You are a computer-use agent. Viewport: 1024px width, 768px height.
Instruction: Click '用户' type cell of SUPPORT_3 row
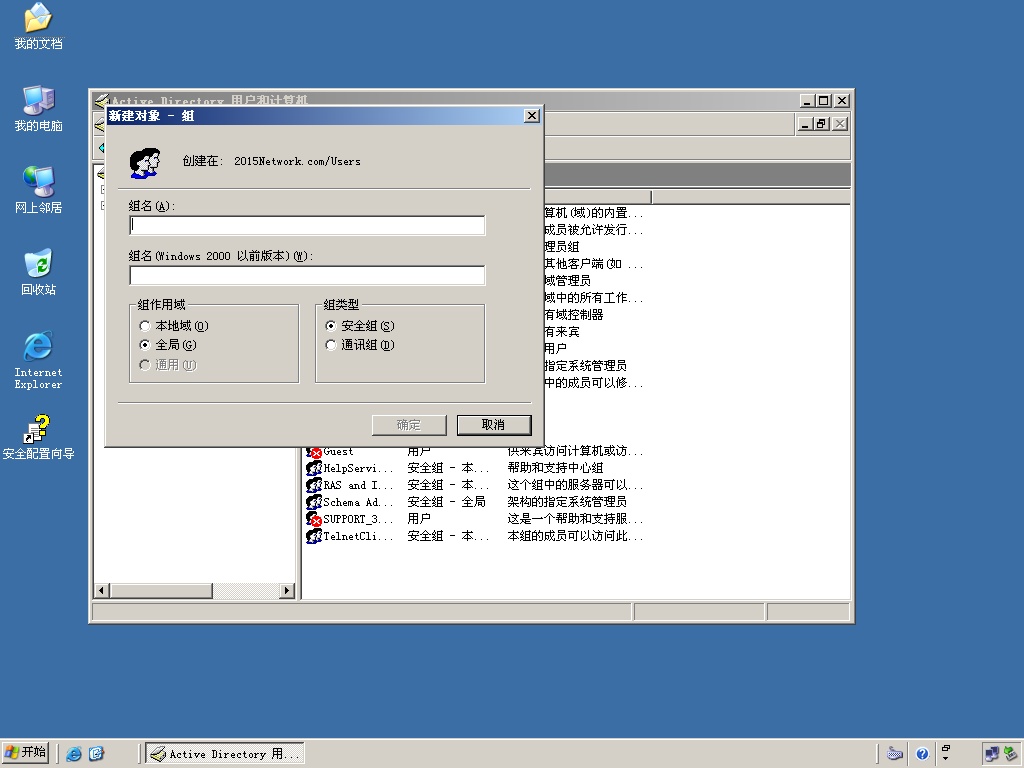419,519
